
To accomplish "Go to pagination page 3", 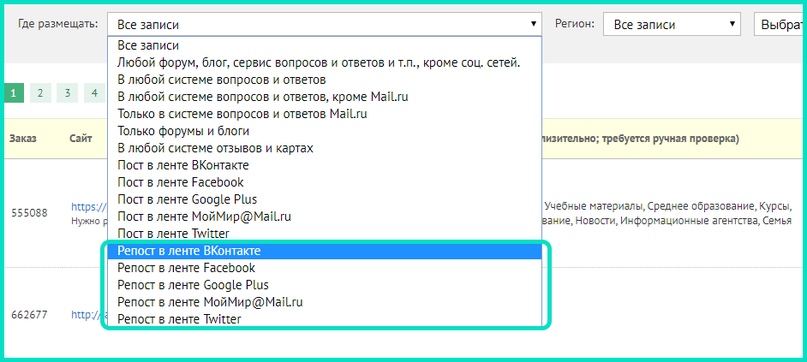I will (x=67, y=93).
